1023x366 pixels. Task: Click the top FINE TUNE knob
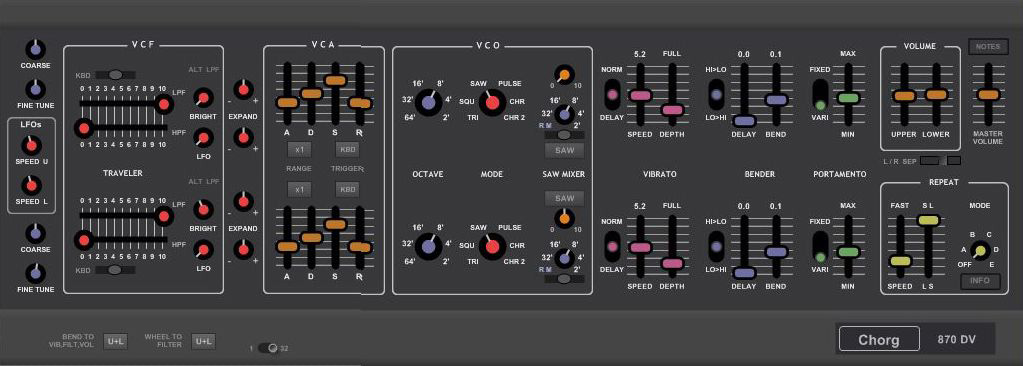coord(35,89)
